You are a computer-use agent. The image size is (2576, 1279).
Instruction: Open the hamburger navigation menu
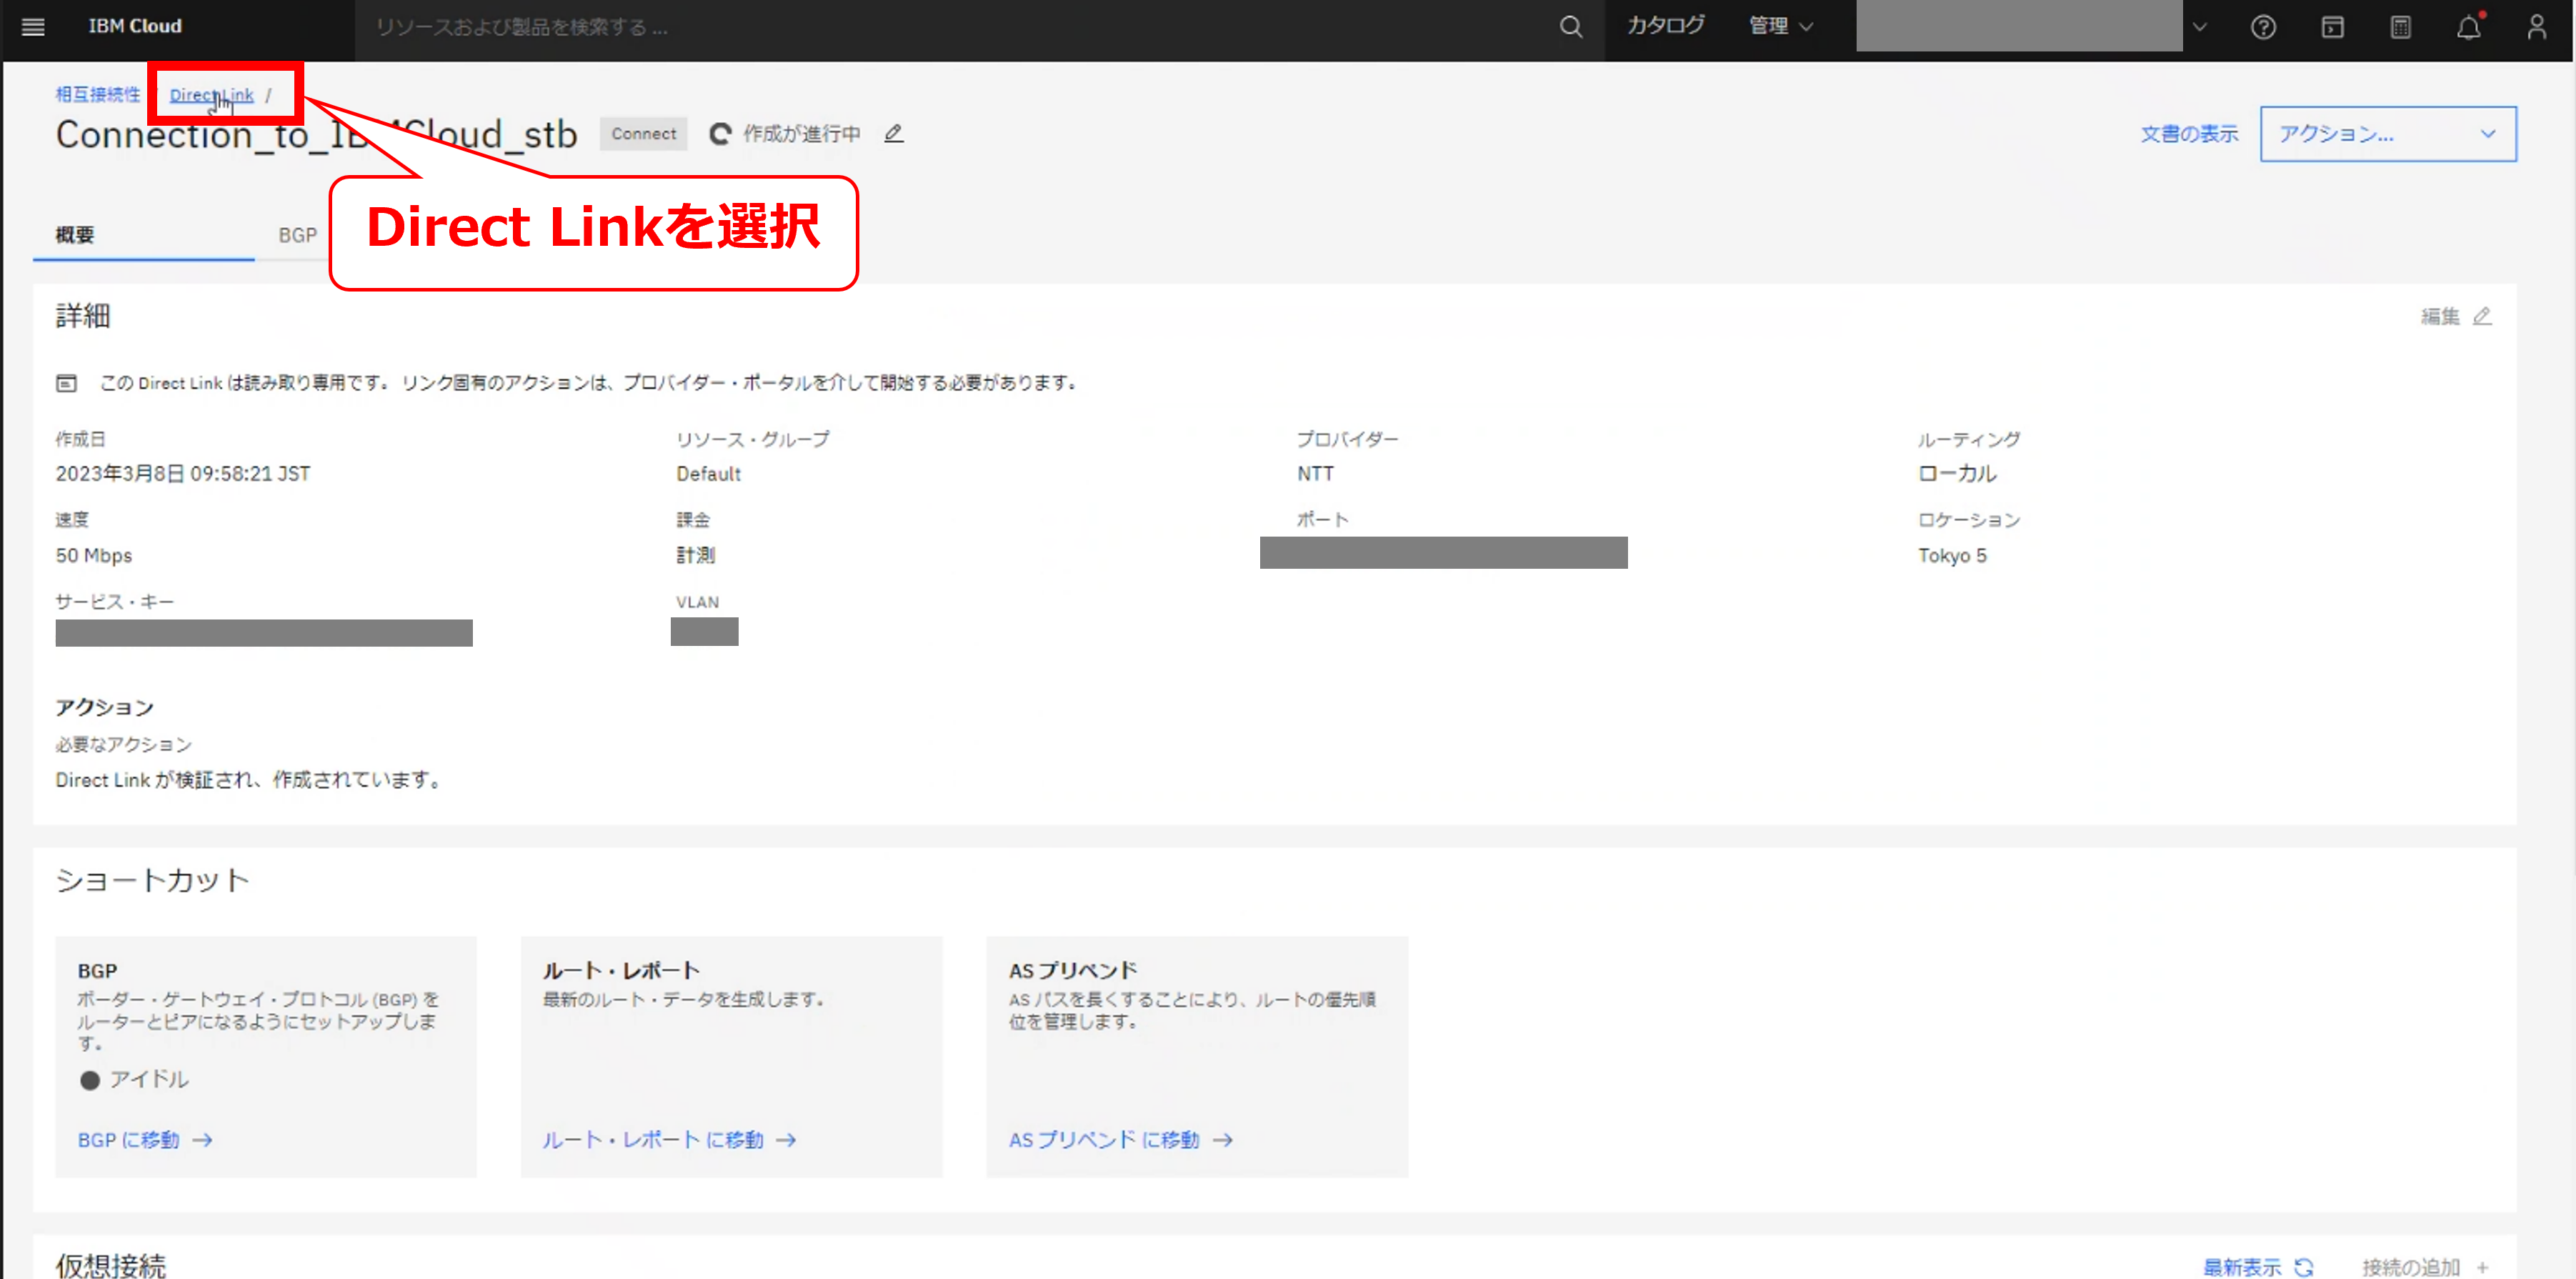33,27
